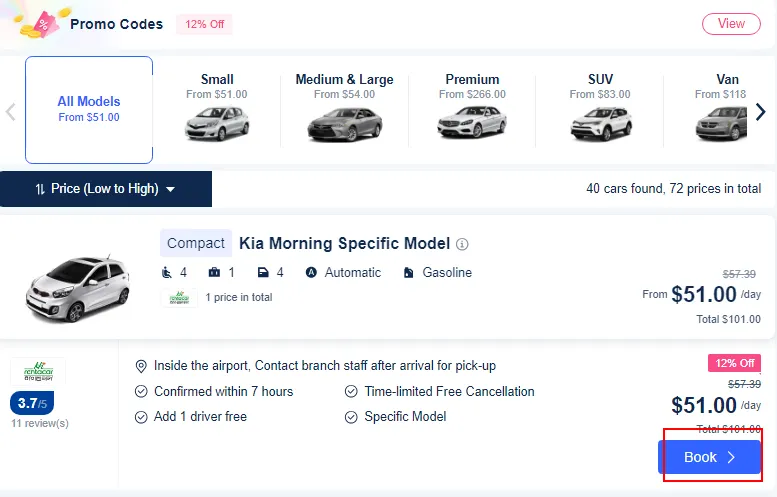Click the luggage count icon
This screenshot has width=777, height=497.
(214, 273)
